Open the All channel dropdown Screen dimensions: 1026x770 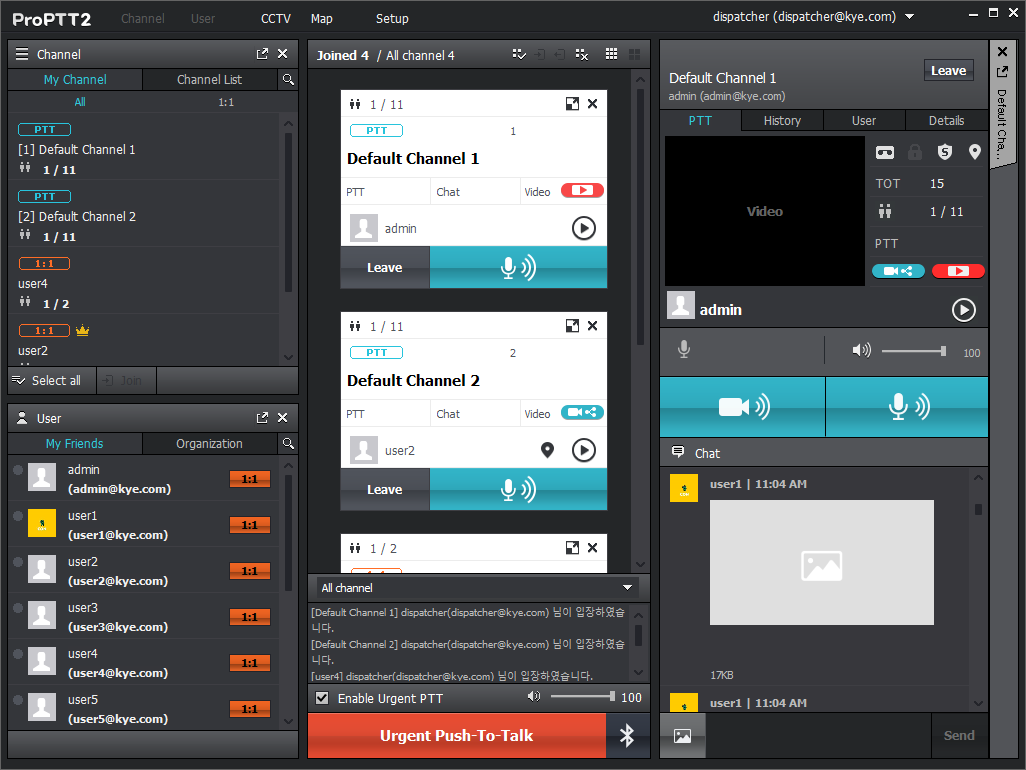tap(478, 587)
